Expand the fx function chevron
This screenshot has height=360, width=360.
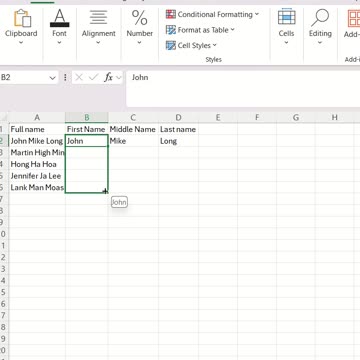[119, 78]
